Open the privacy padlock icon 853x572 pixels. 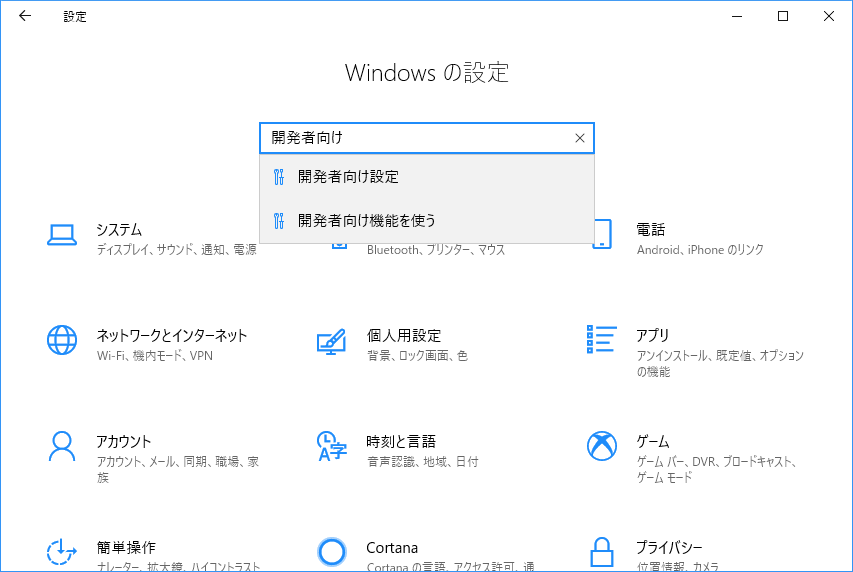[x=602, y=552]
